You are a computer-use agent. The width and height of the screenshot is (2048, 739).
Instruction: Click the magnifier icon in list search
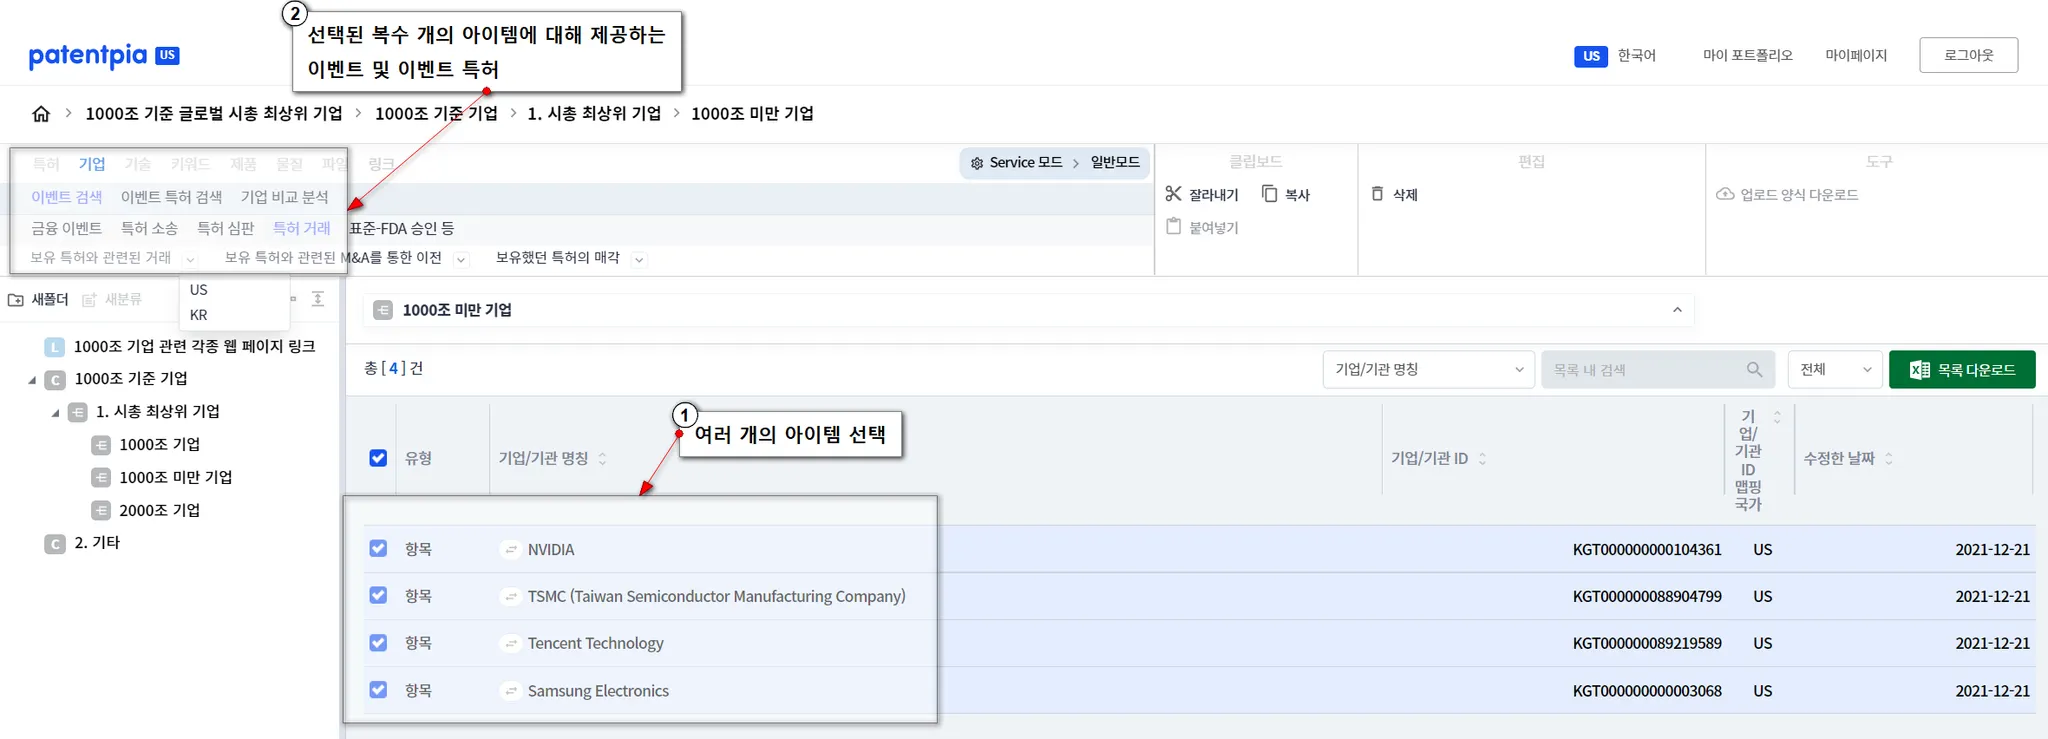click(x=1754, y=370)
